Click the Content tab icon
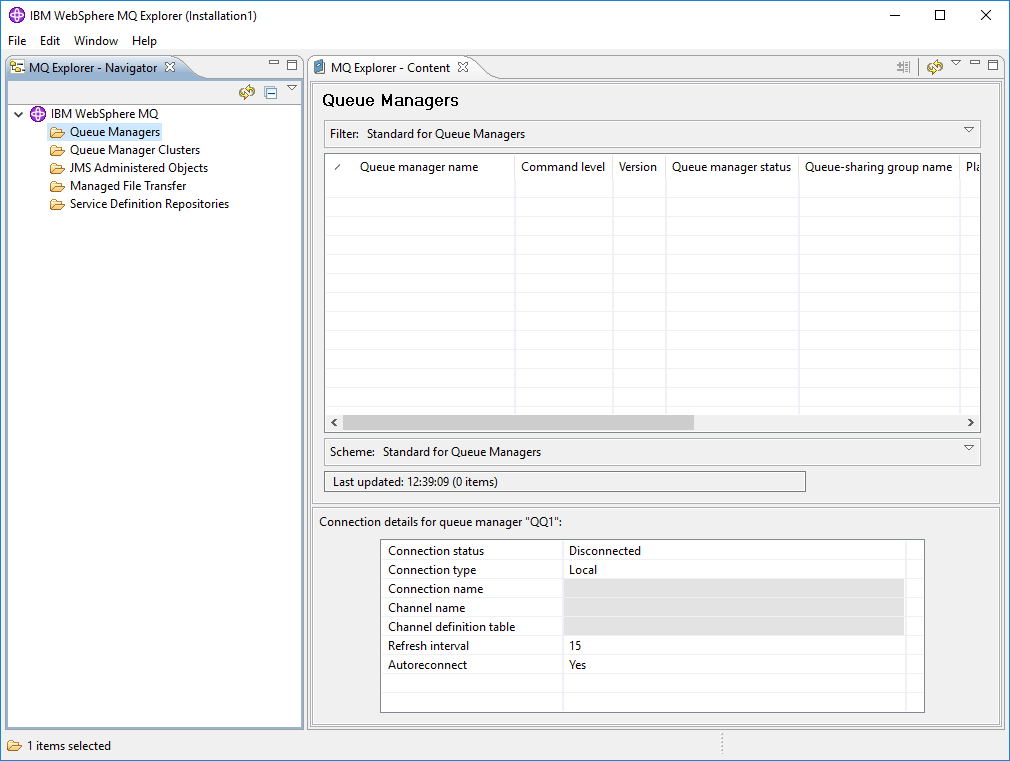This screenshot has height=761, width=1010. [319, 68]
